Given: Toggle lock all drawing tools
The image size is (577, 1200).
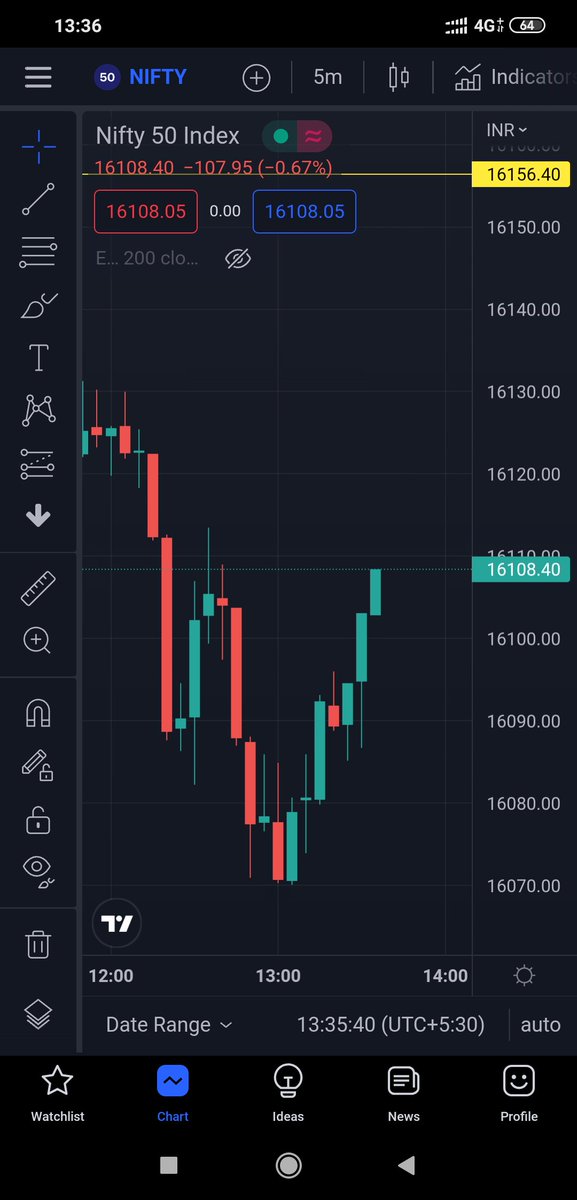Looking at the screenshot, I should coord(38,820).
